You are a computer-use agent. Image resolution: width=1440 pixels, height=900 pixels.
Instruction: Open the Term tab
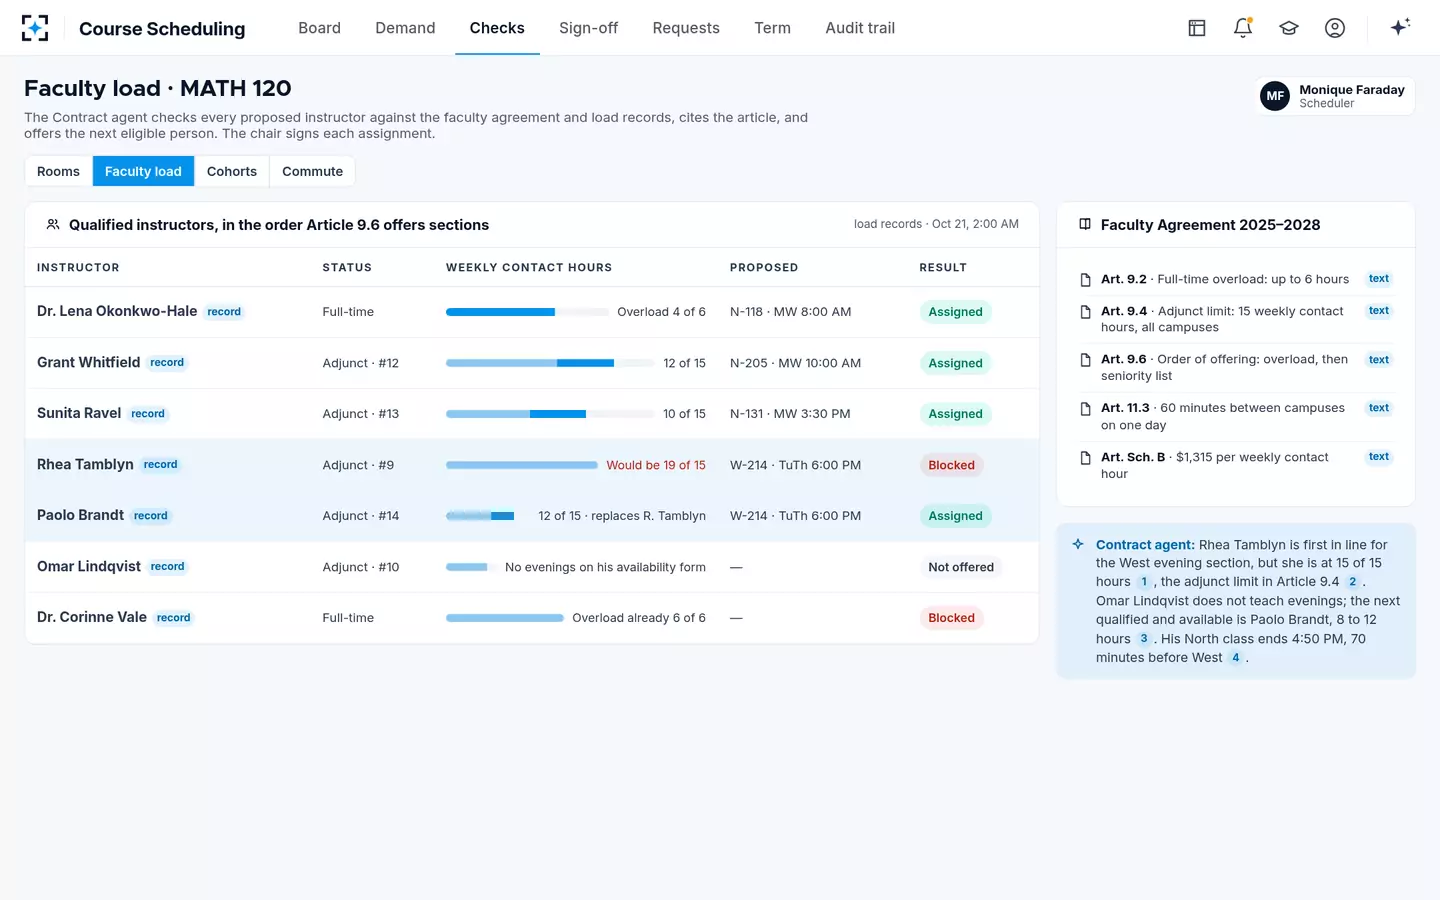tap(772, 28)
